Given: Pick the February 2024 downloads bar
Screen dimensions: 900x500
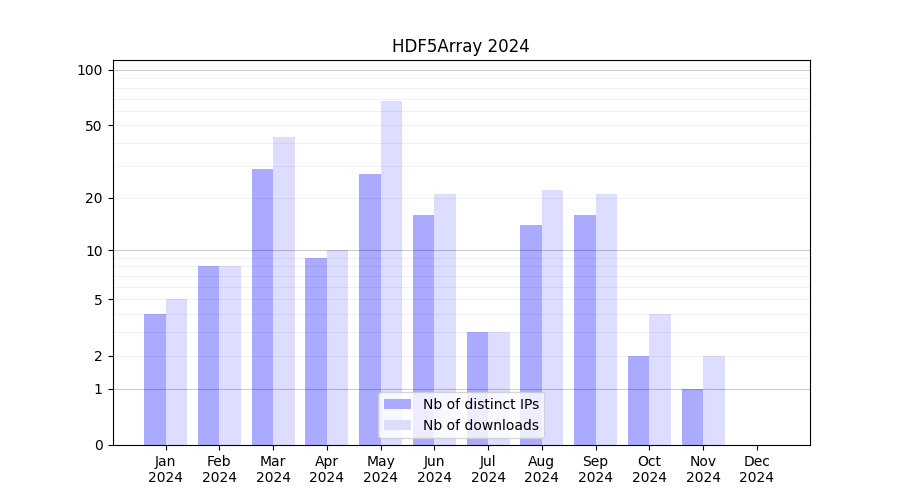Looking at the screenshot, I should [230, 355].
